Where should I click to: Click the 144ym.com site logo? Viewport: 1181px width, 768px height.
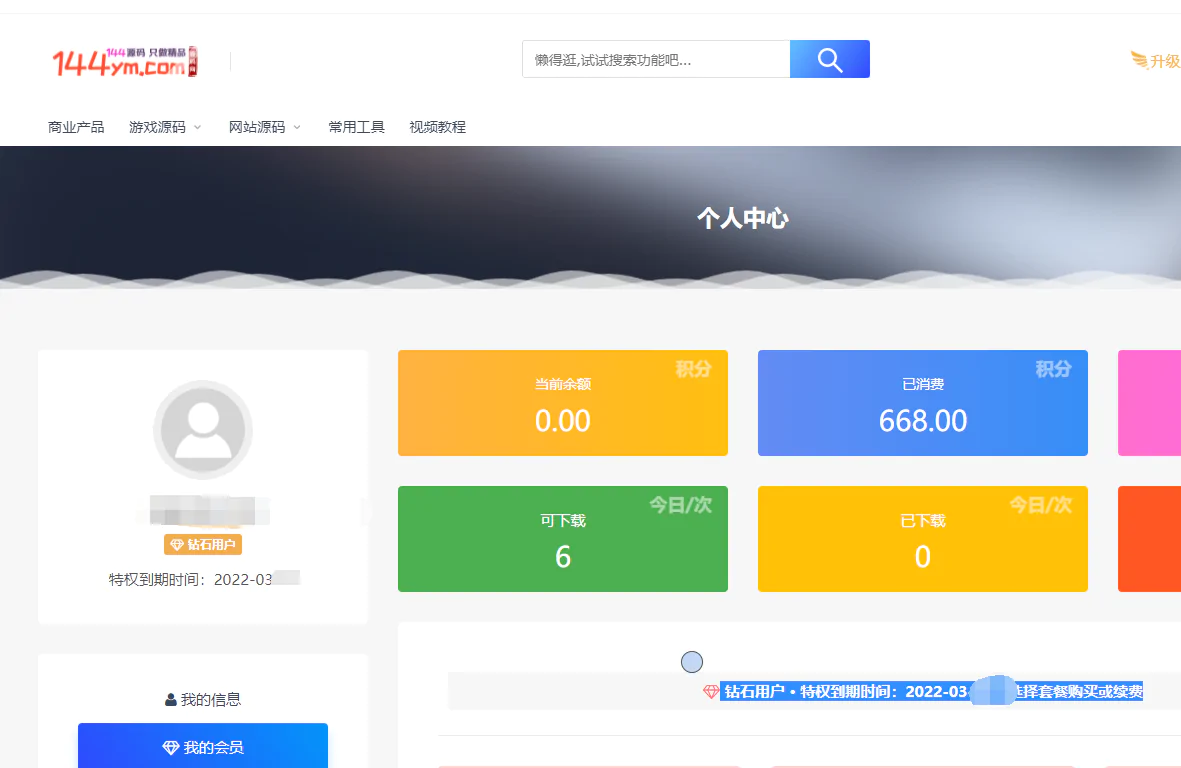click(125, 62)
